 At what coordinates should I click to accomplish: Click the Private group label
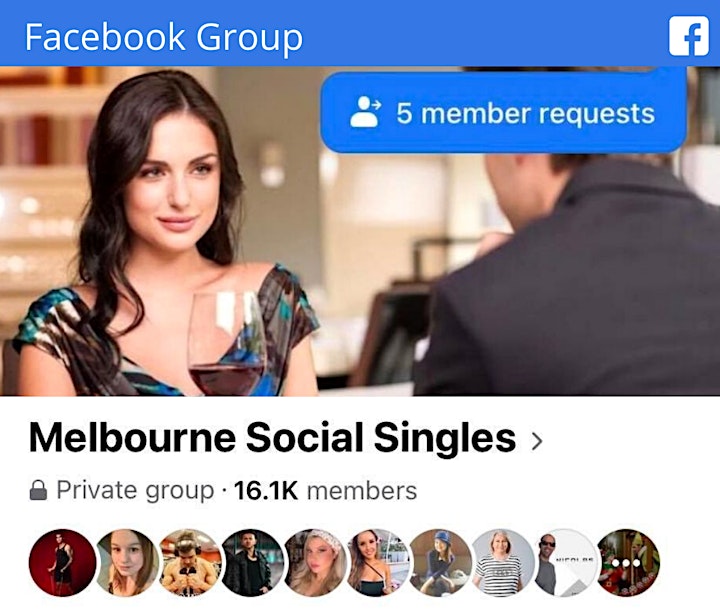tap(135, 490)
